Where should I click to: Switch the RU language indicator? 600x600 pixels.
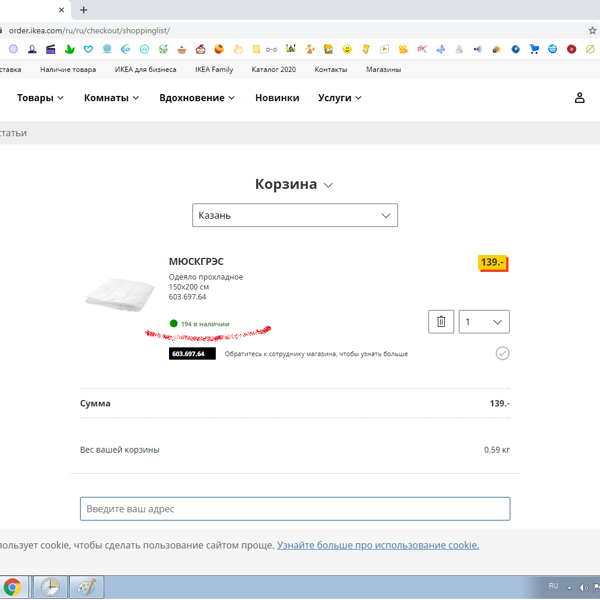point(553,586)
